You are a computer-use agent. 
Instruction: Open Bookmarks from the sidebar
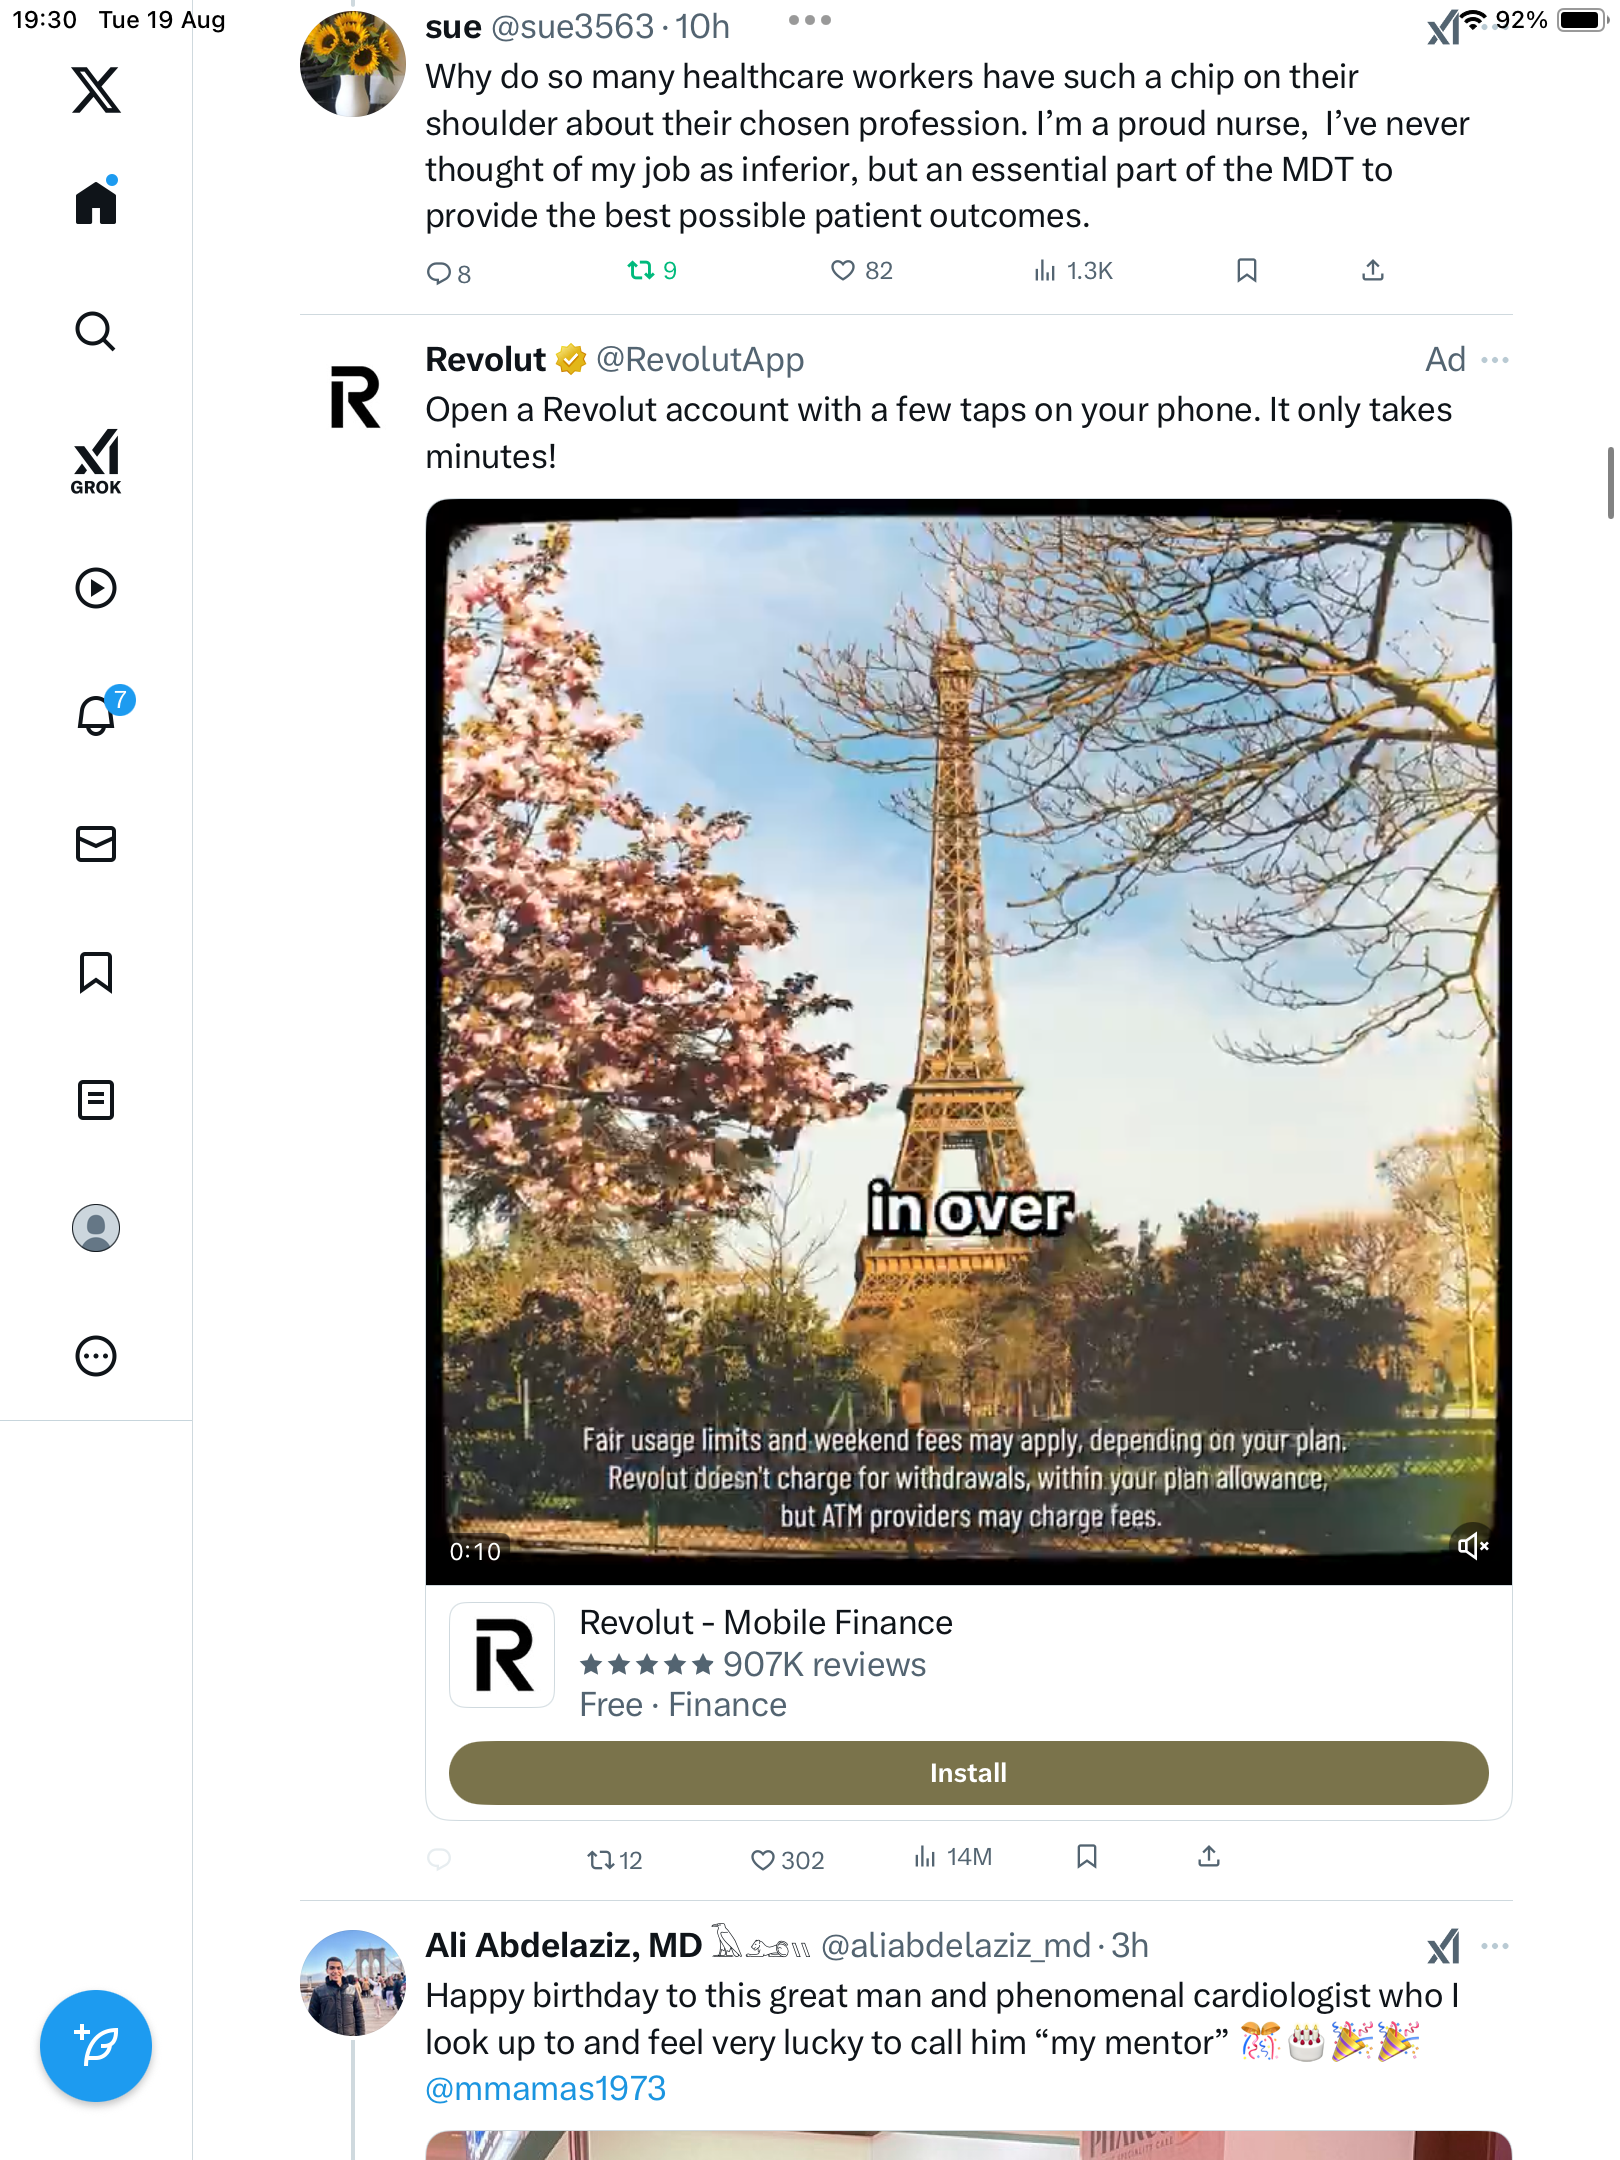pos(96,972)
